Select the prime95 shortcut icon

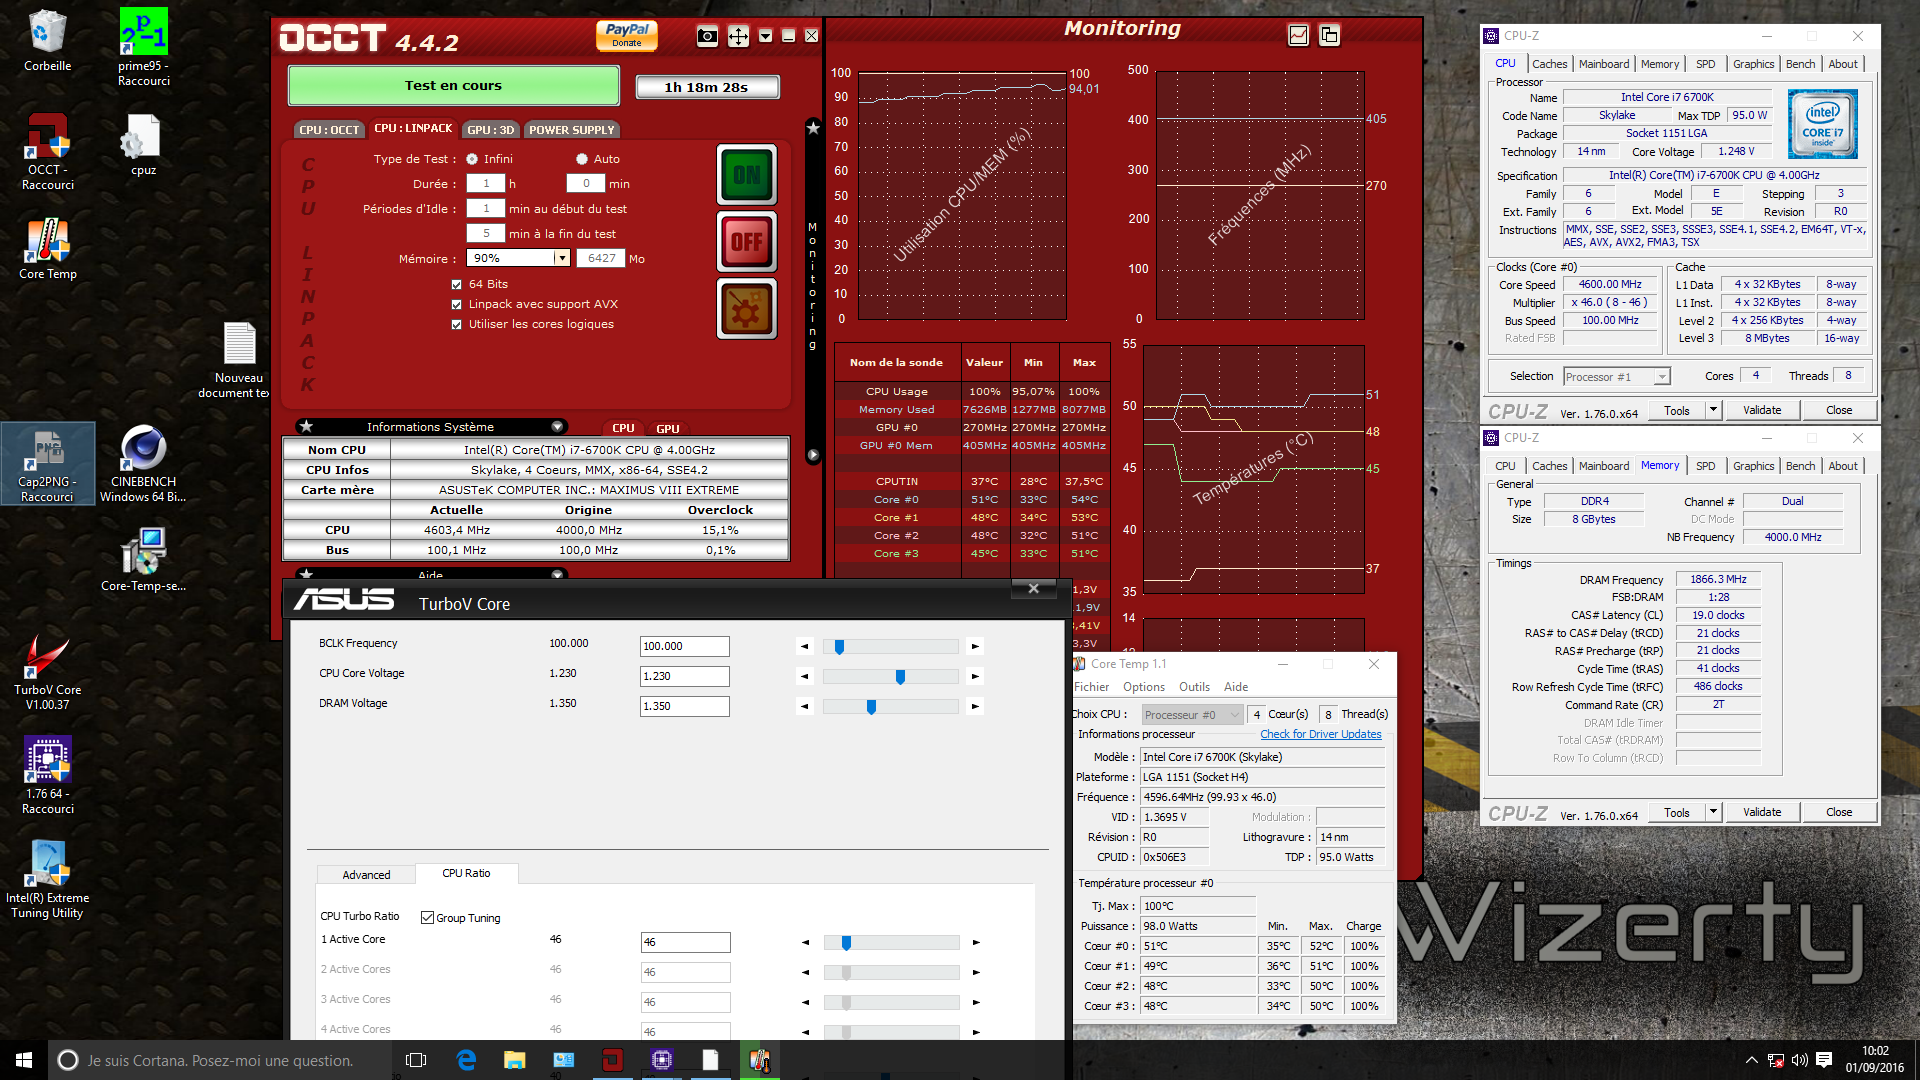point(144,48)
